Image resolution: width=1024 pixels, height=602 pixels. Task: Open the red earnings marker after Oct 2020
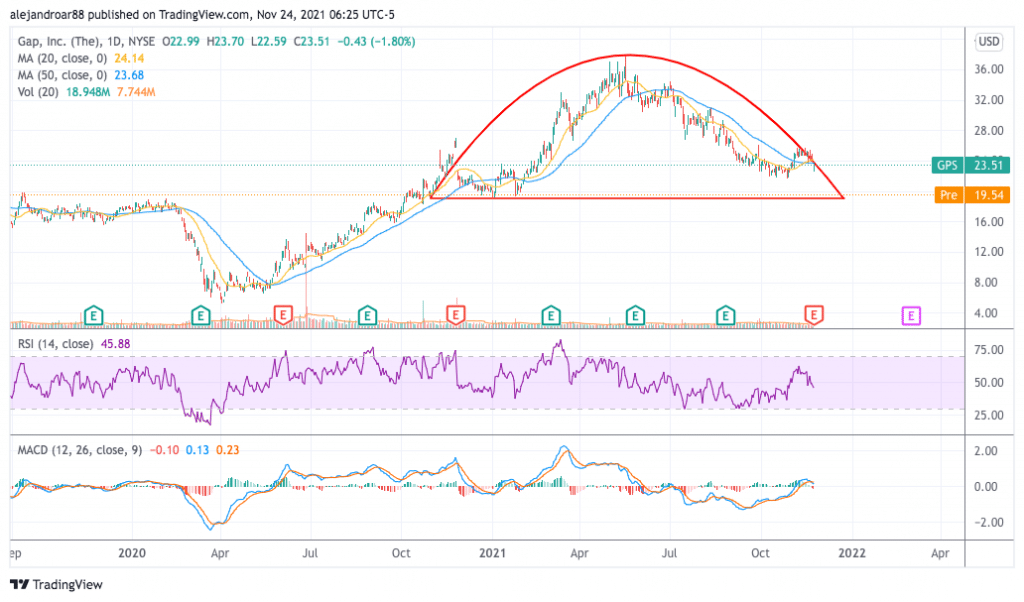(455, 316)
